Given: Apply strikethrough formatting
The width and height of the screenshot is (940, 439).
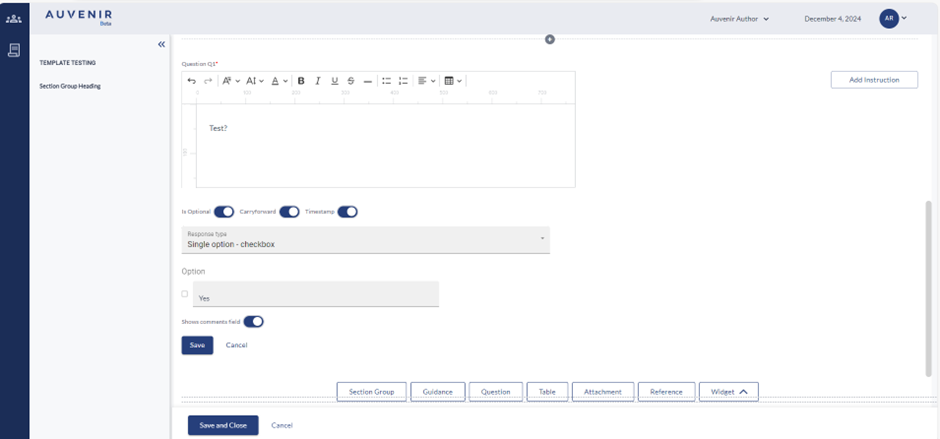Looking at the screenshot, I should pyautogui.click(x=351, y=81).
